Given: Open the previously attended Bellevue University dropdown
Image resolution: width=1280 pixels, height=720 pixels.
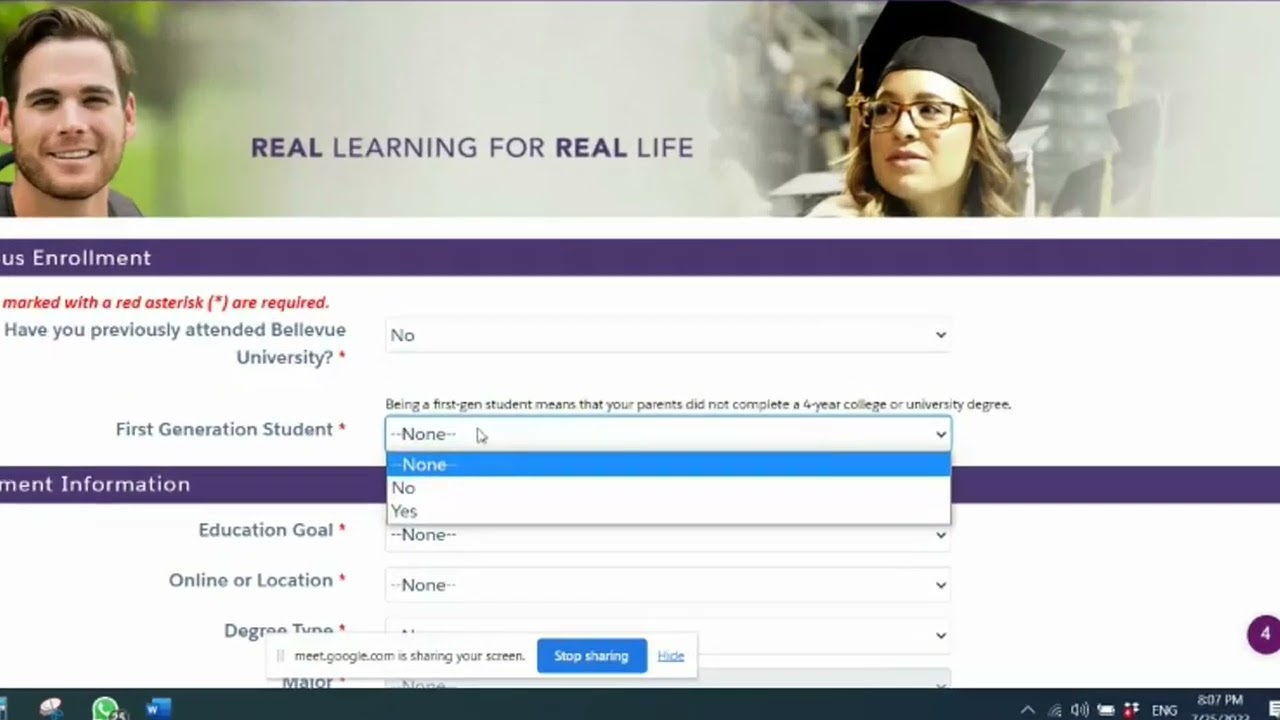Looking at the screenshot, I should 668,335.
